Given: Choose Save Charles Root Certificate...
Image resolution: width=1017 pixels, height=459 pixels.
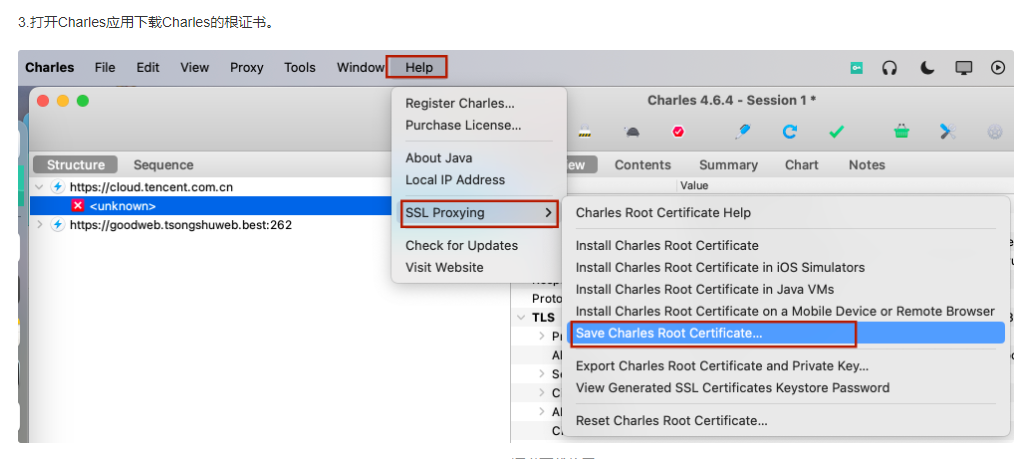Looking at the screenshot, I should (x=786, y=333).
